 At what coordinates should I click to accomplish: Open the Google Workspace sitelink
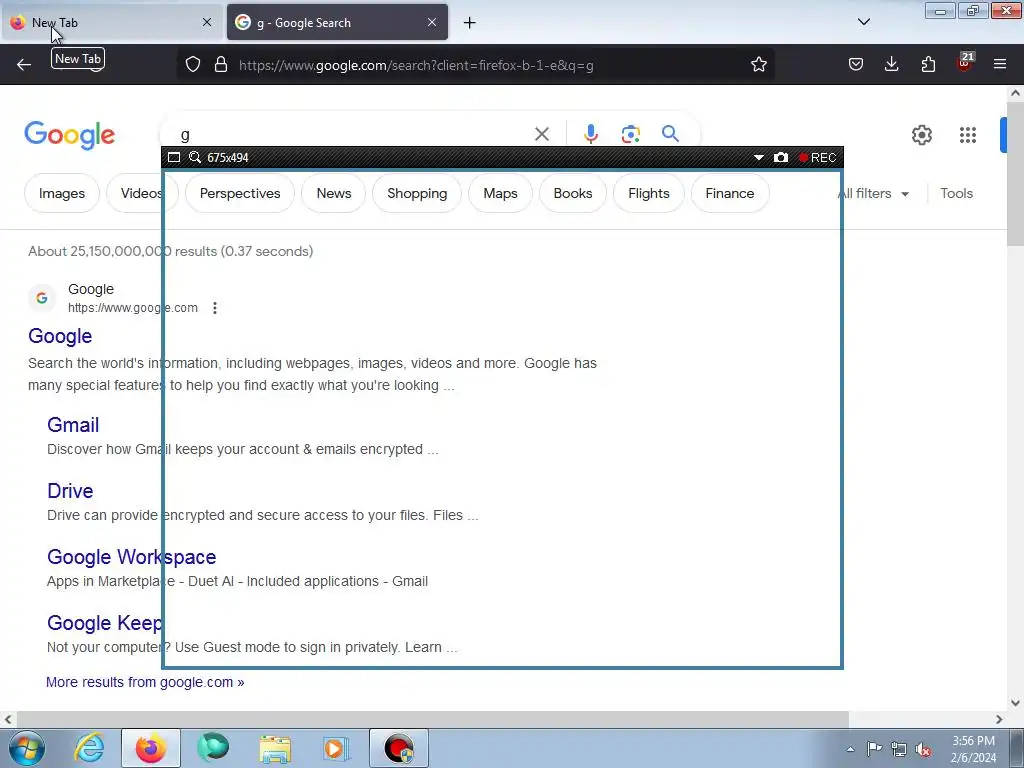coord(131,556)
